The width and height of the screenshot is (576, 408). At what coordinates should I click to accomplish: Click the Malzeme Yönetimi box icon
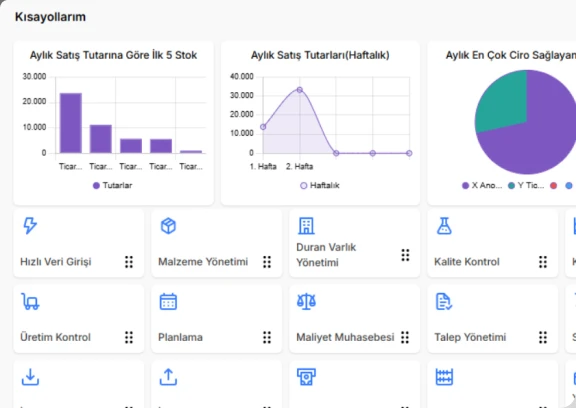pos(168,225)
